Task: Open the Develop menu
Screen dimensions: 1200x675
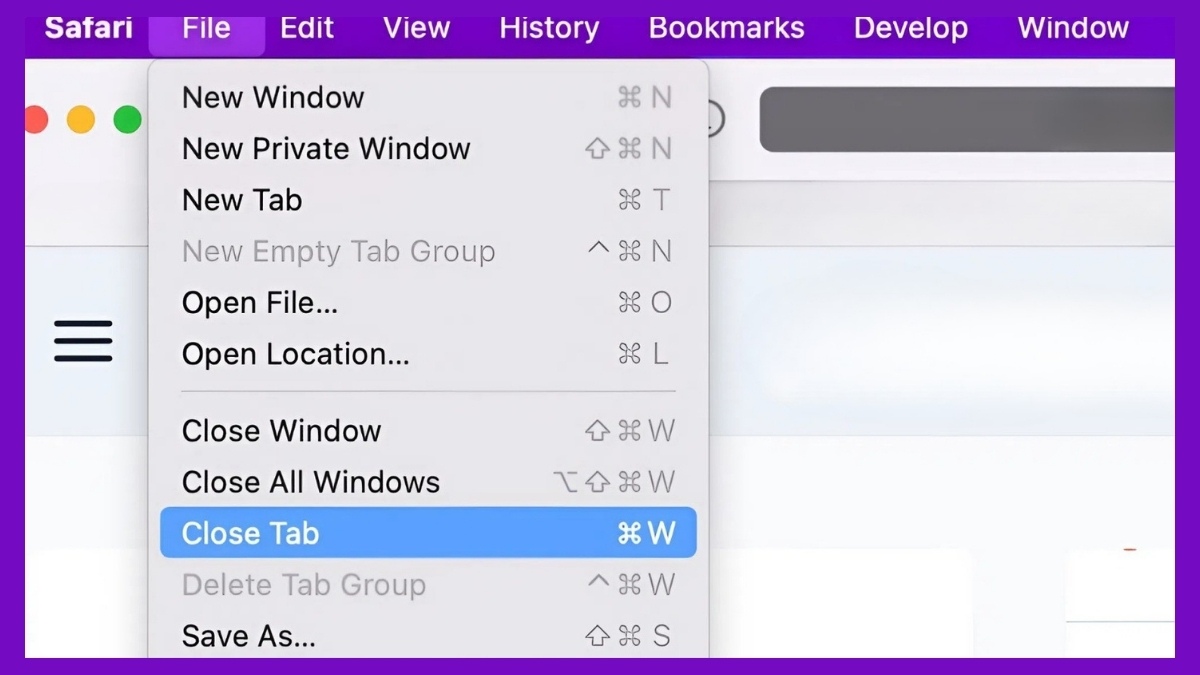Action: pos(910,27)
